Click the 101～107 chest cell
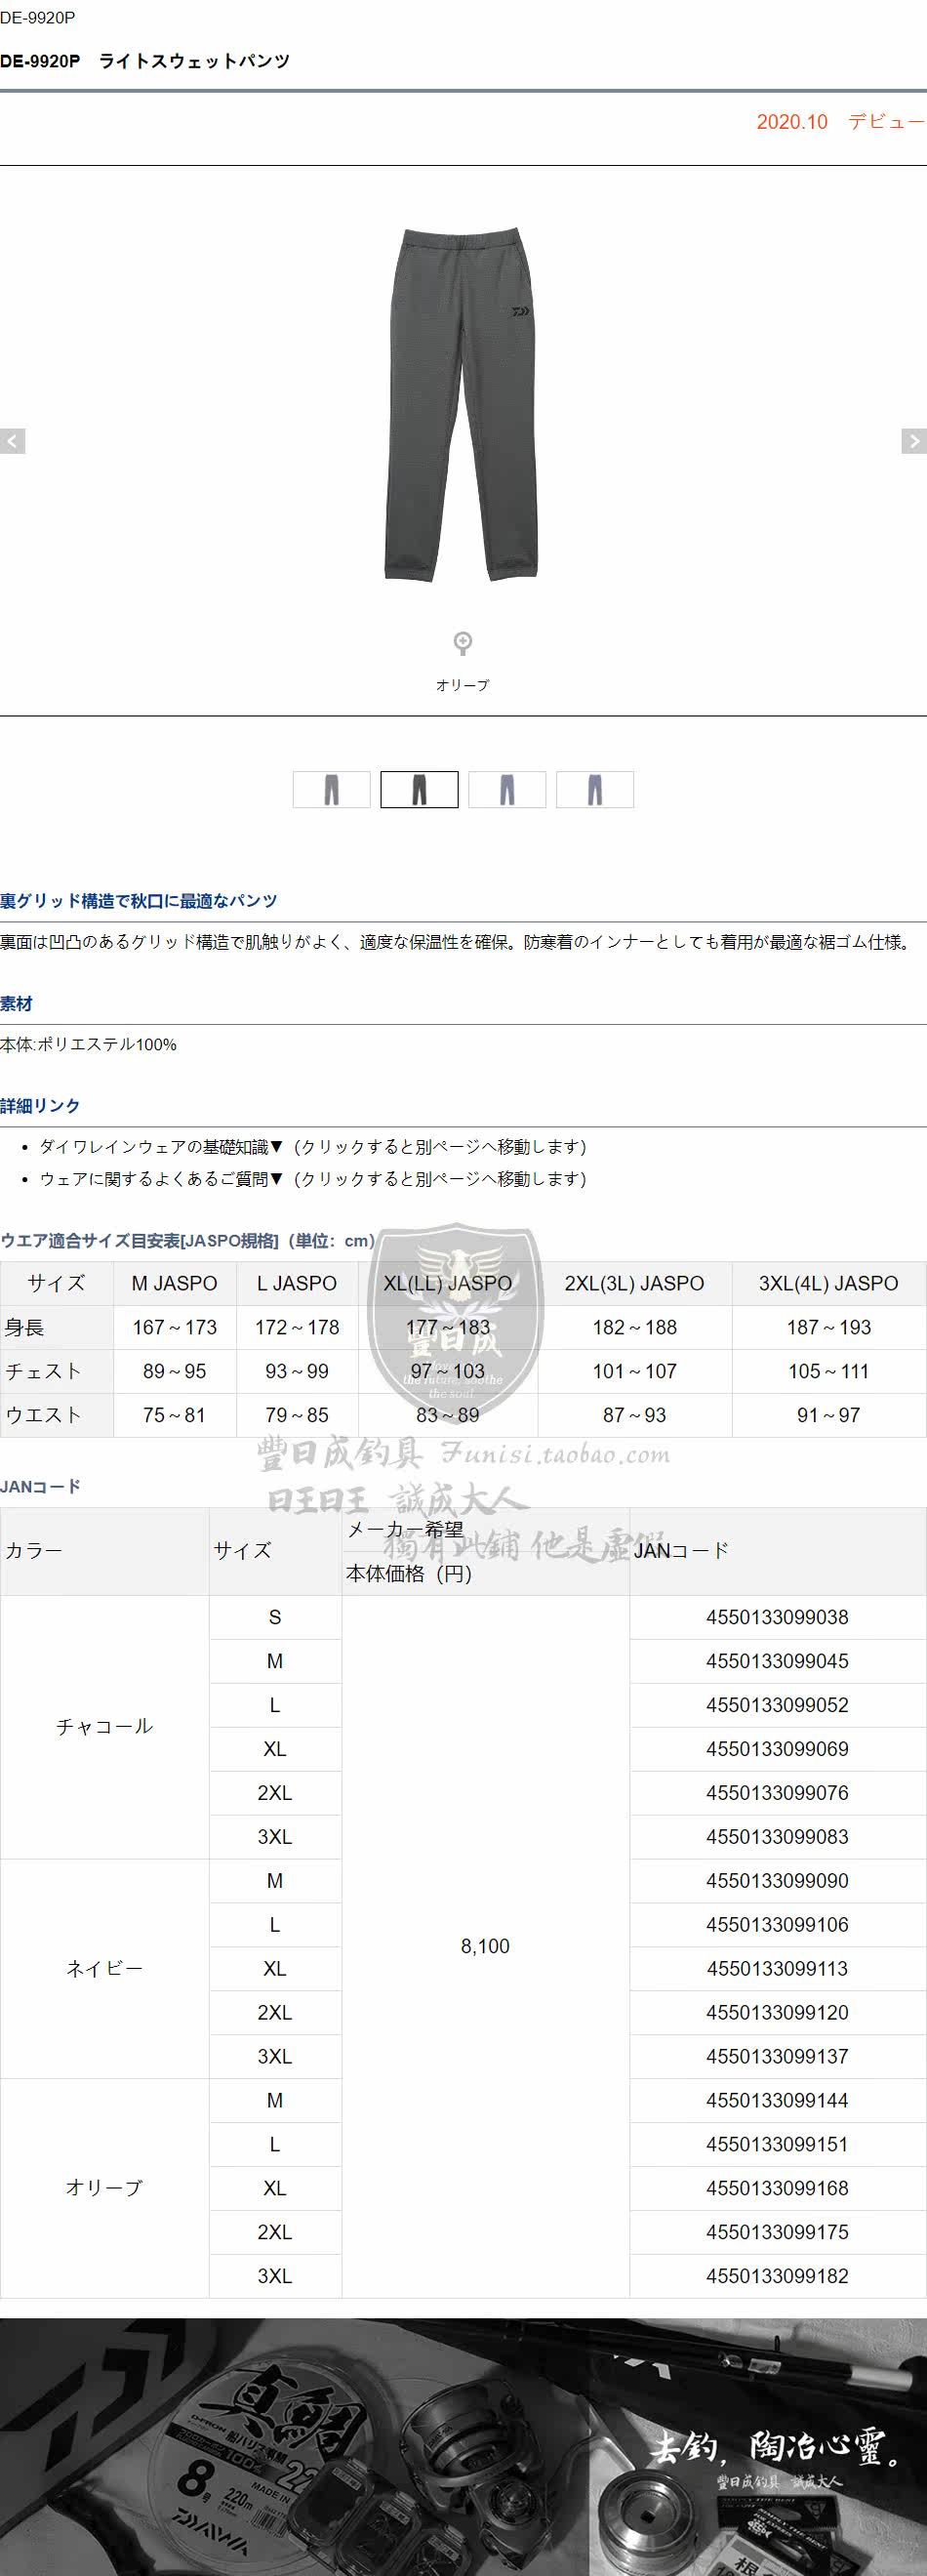 635,1372
